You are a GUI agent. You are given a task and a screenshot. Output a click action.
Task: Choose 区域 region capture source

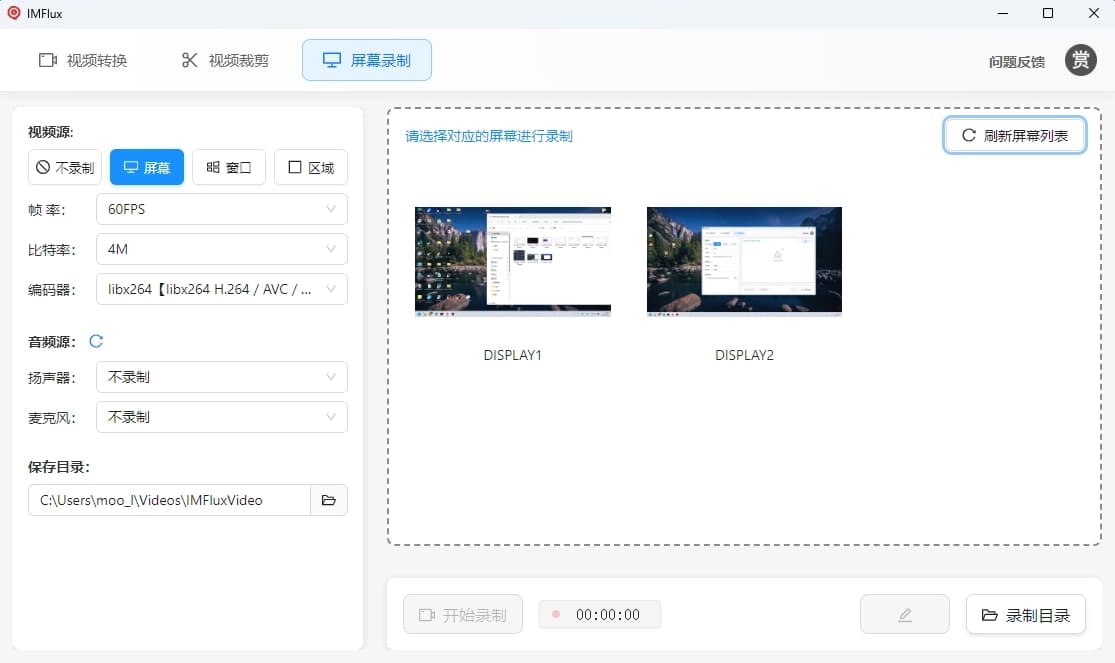click(x=310, y=168)
